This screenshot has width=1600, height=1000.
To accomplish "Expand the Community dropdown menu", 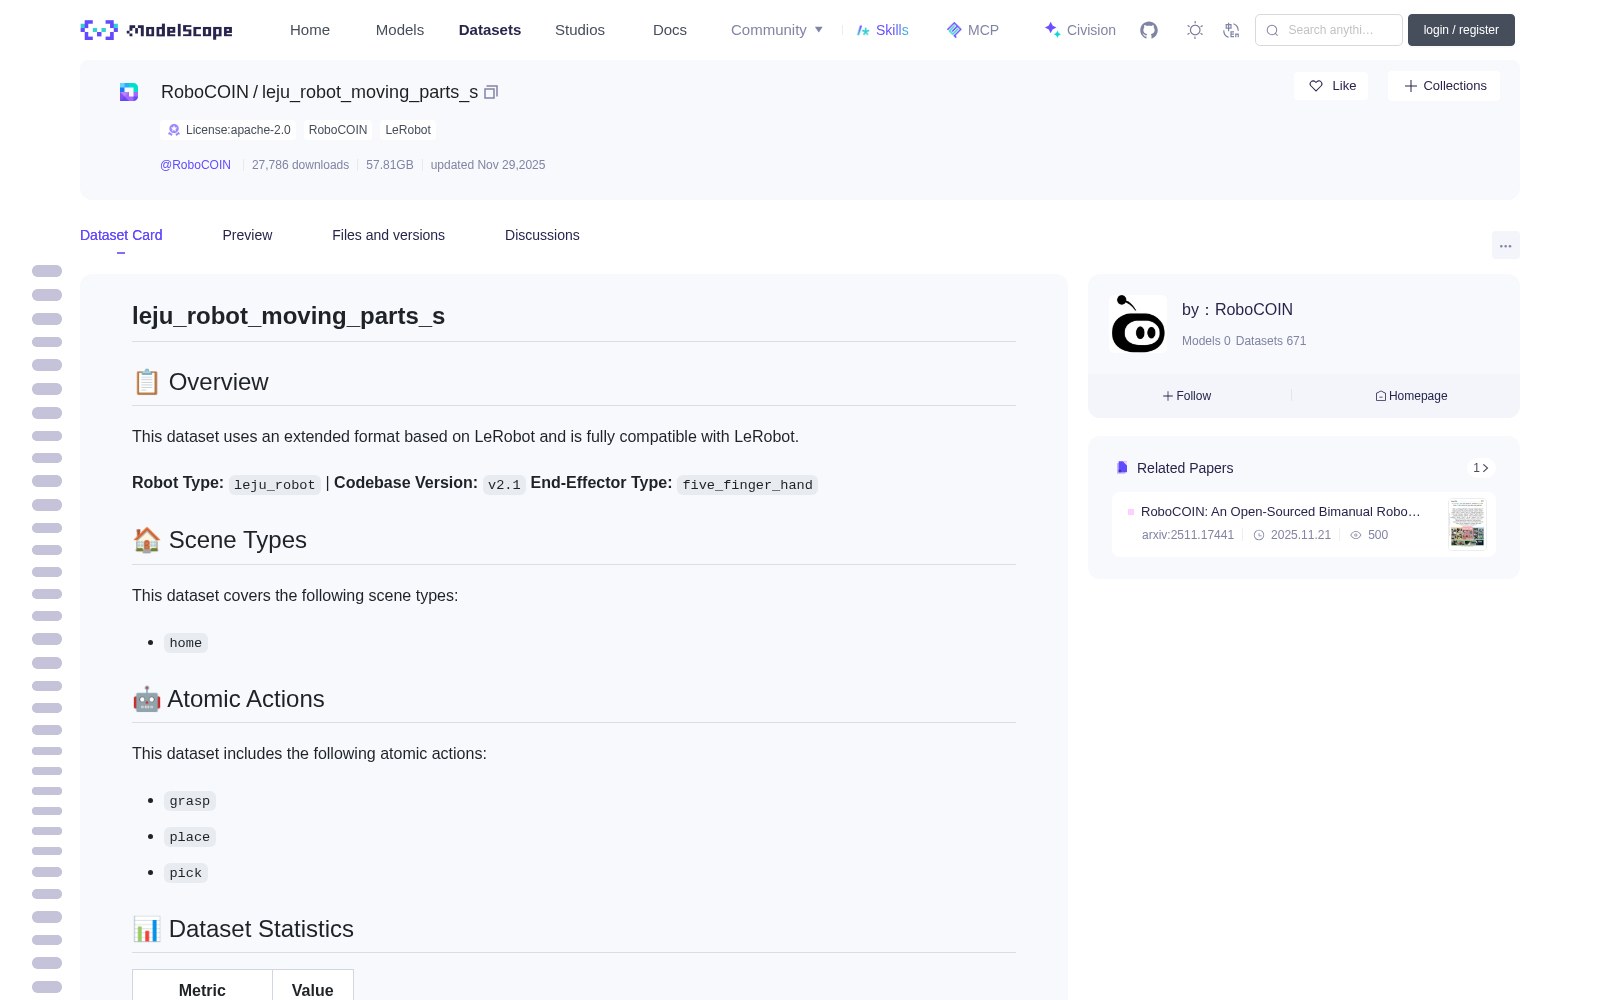I will pos(777,30).
